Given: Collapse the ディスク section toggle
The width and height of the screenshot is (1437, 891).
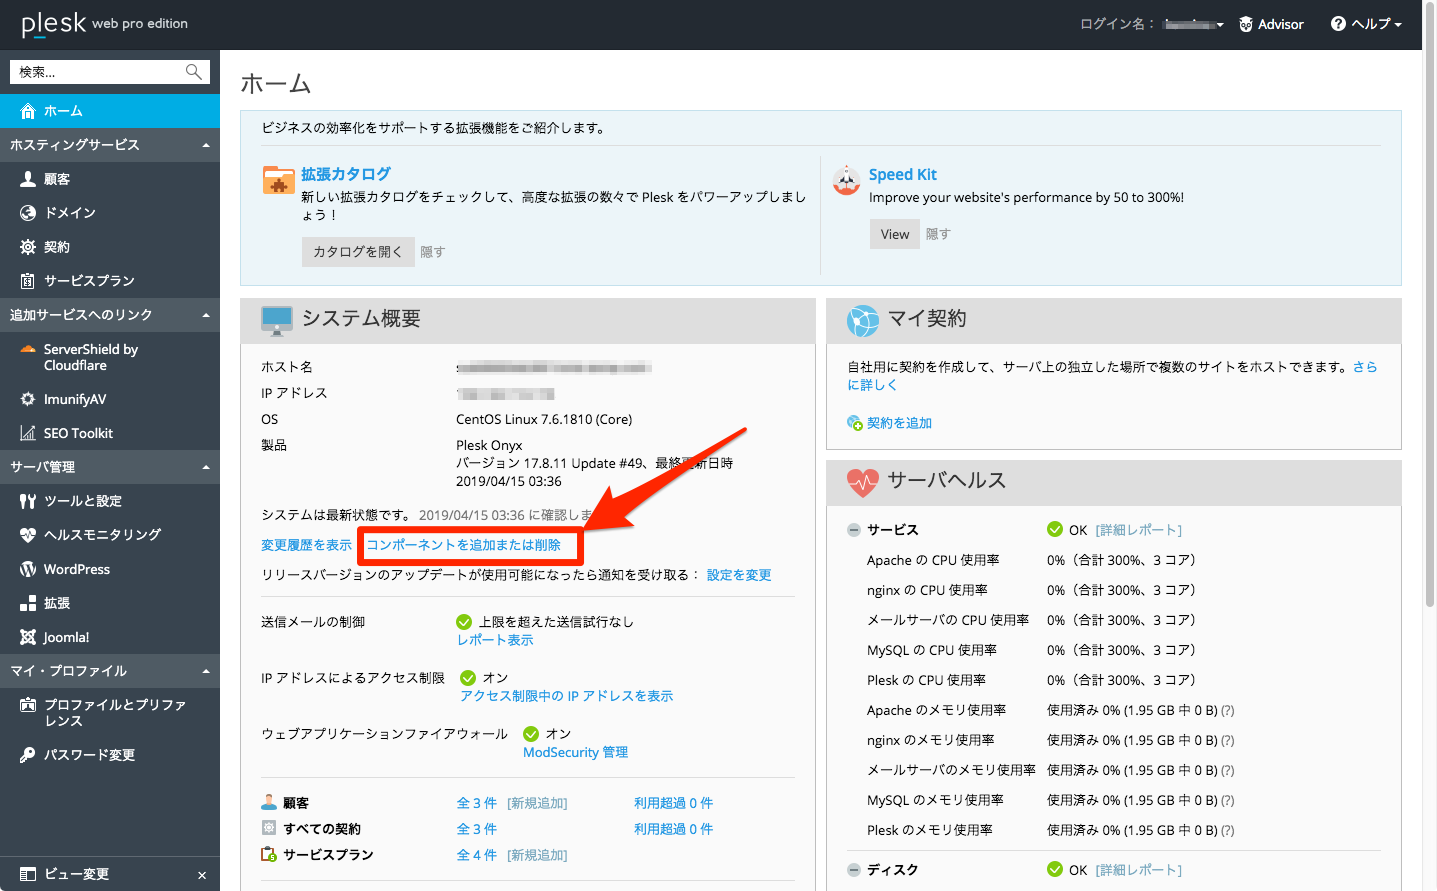Looking at the screenshot, I should click(854, 870).
